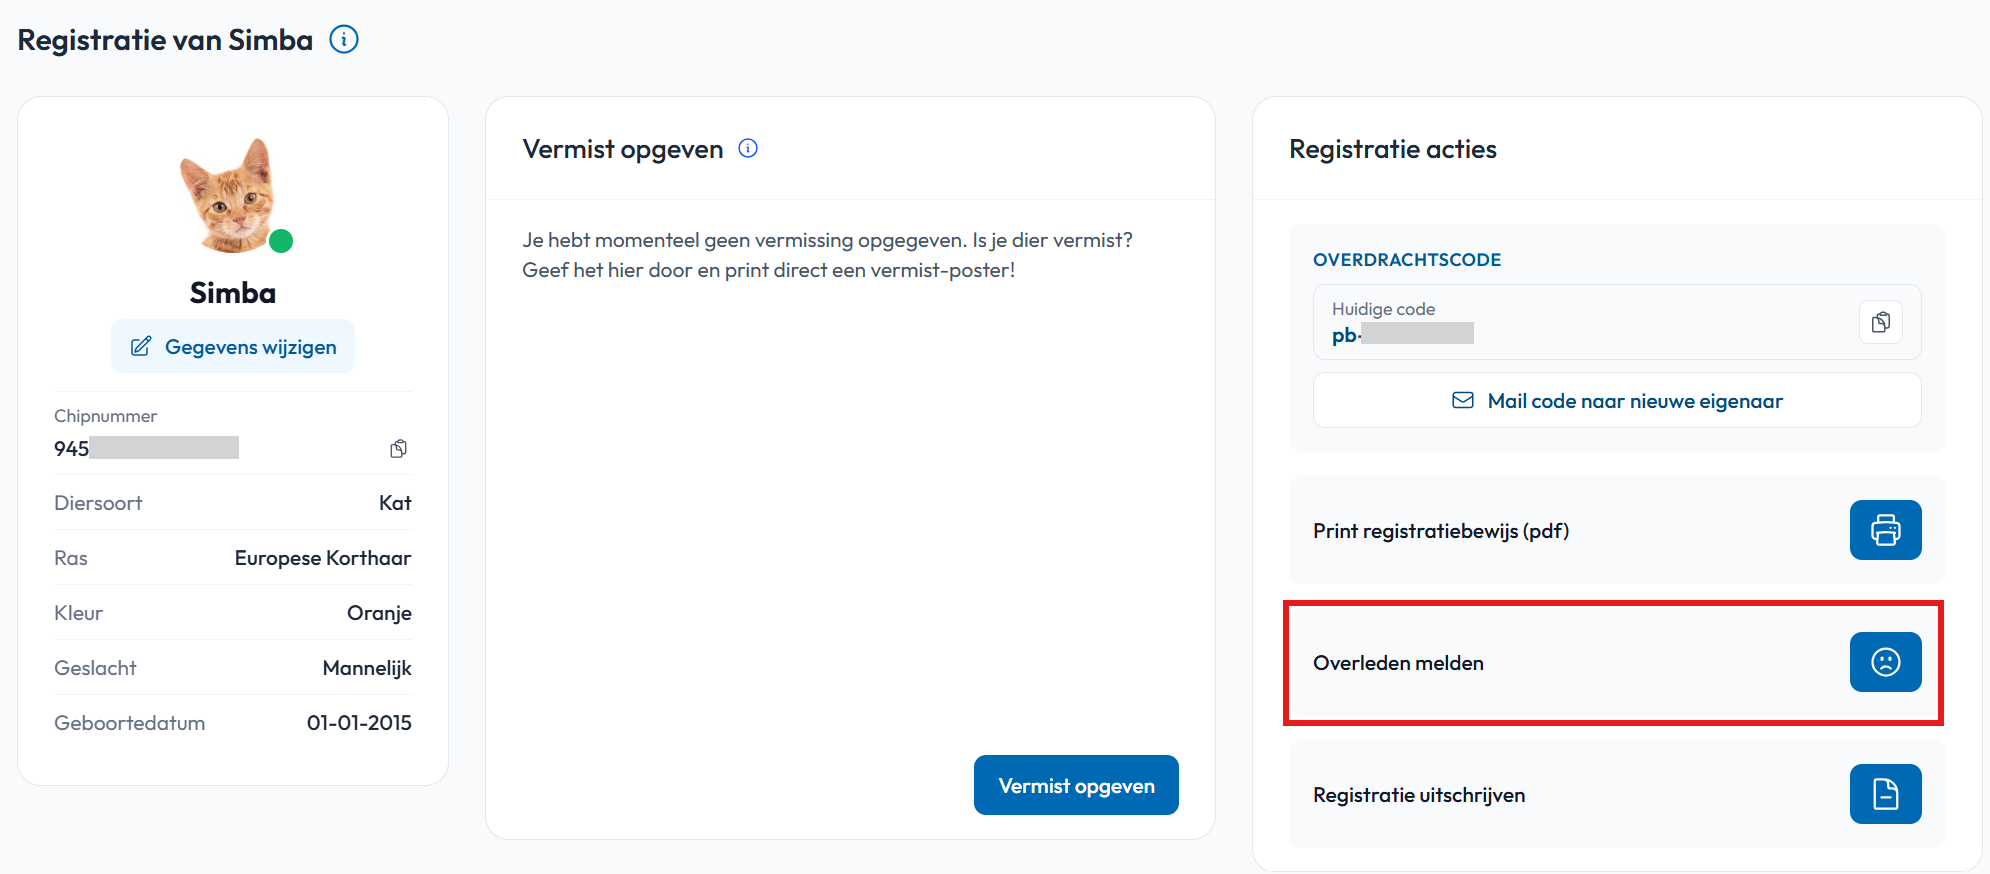The width and height of the screenshot is (1990, 874).
Task: Copy the overdrachtscode using the clipboard icon
Action: (x=1881, y=322)
